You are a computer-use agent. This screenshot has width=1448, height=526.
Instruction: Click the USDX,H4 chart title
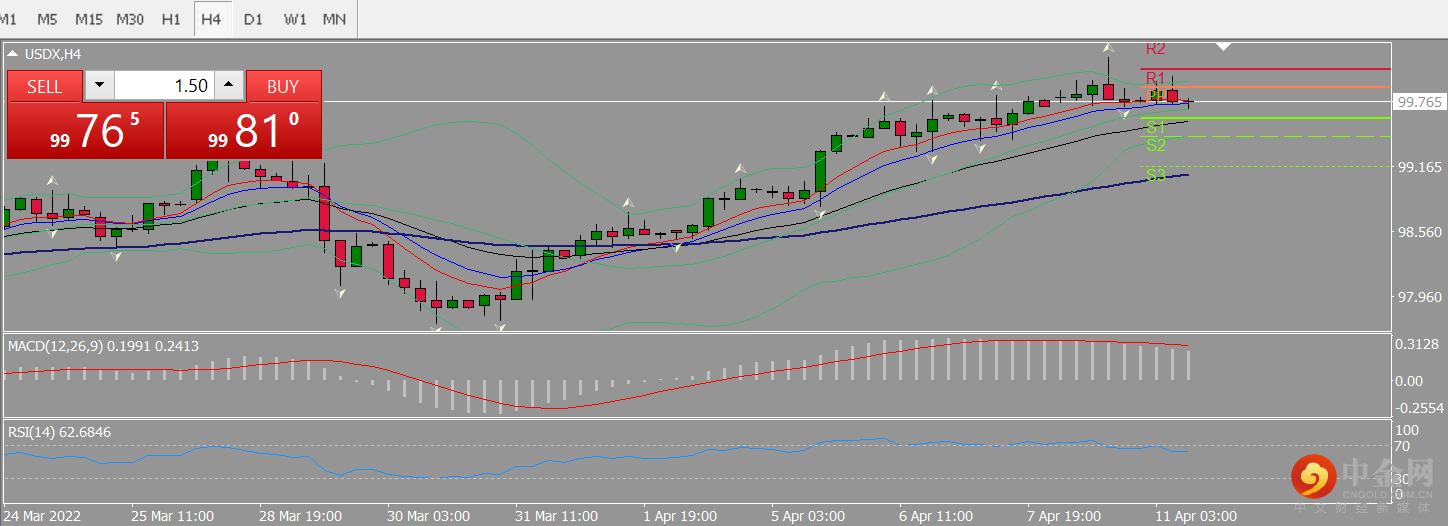[51, 54]
